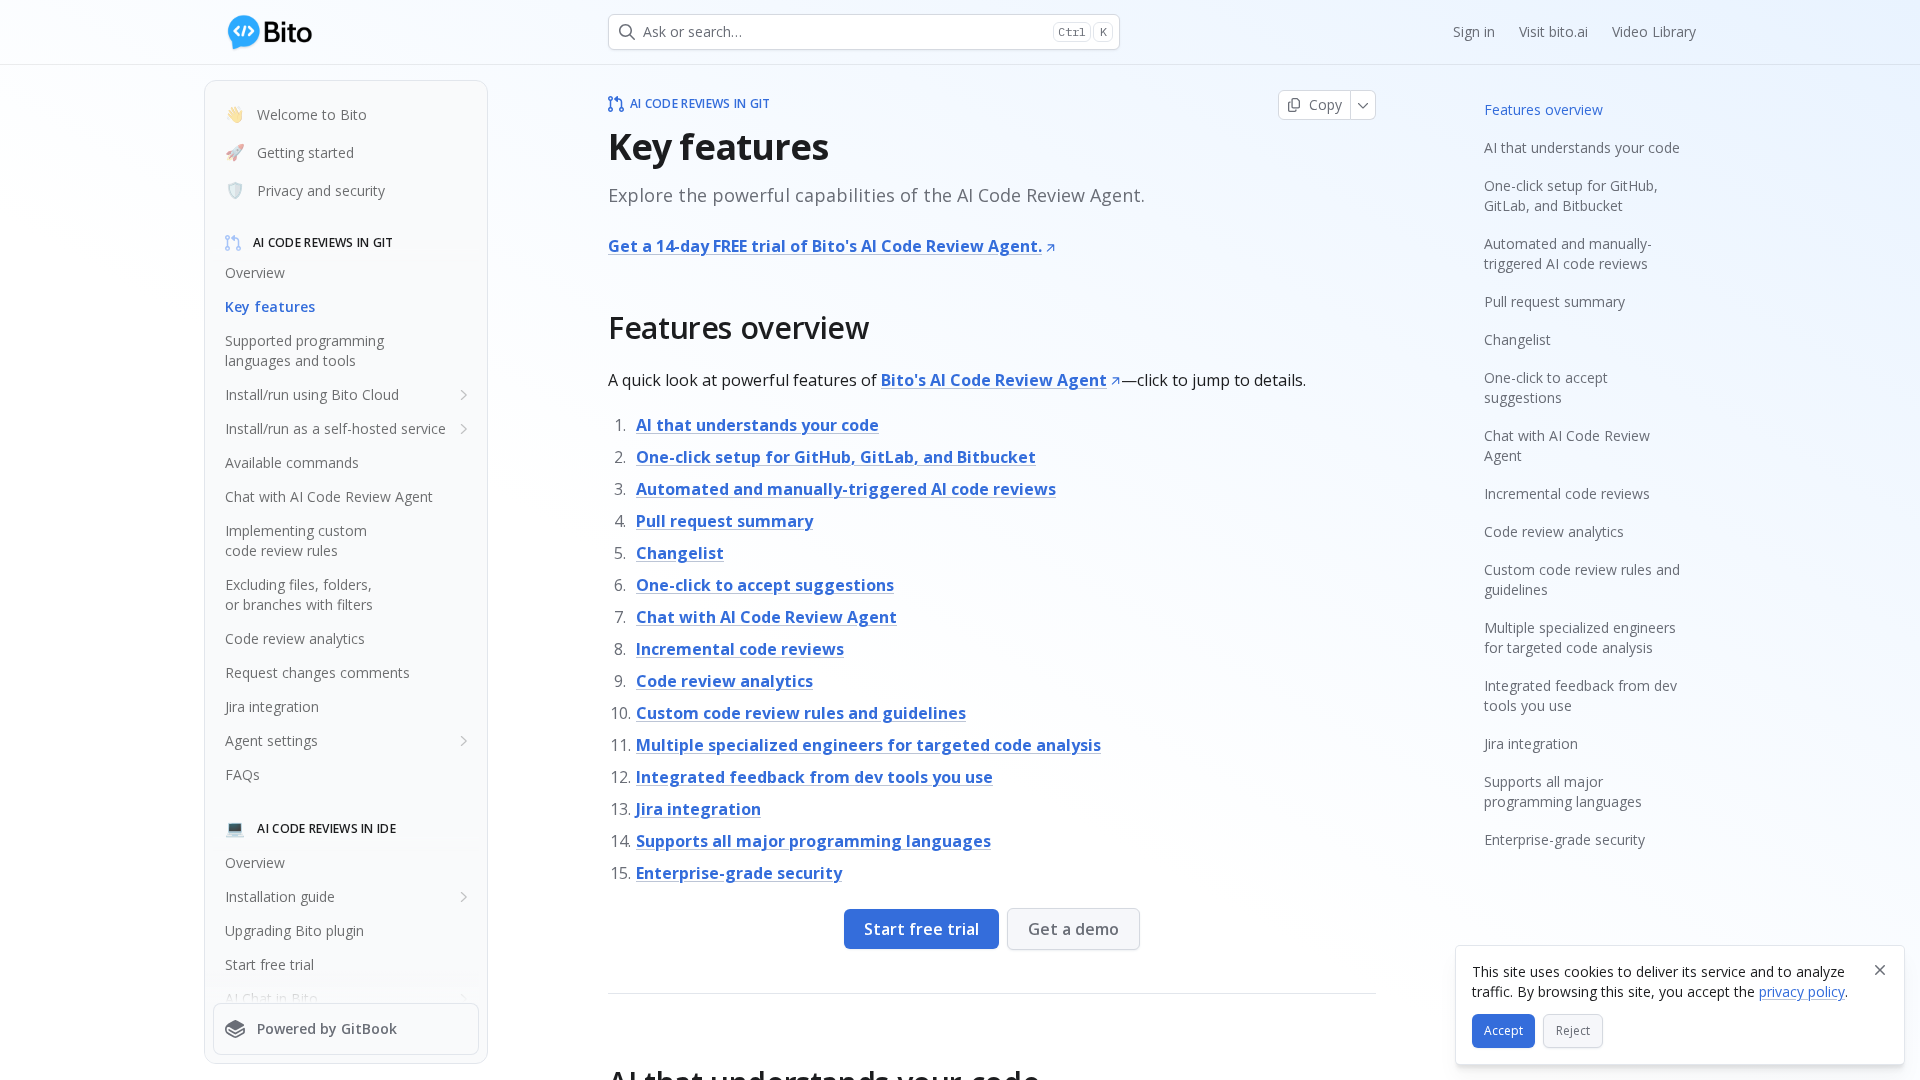This screenshot has width=1920, height=1080.
Task: Click the laptop icon for IDE section
Action: [x=235, y=829]
